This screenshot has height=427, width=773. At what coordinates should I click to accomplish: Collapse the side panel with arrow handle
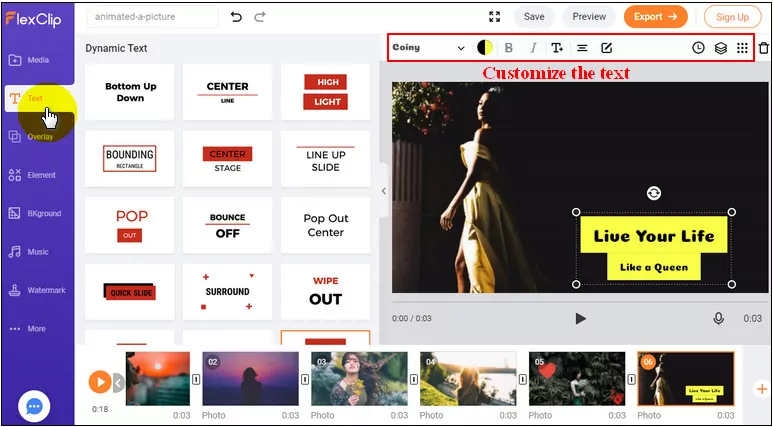384,191
